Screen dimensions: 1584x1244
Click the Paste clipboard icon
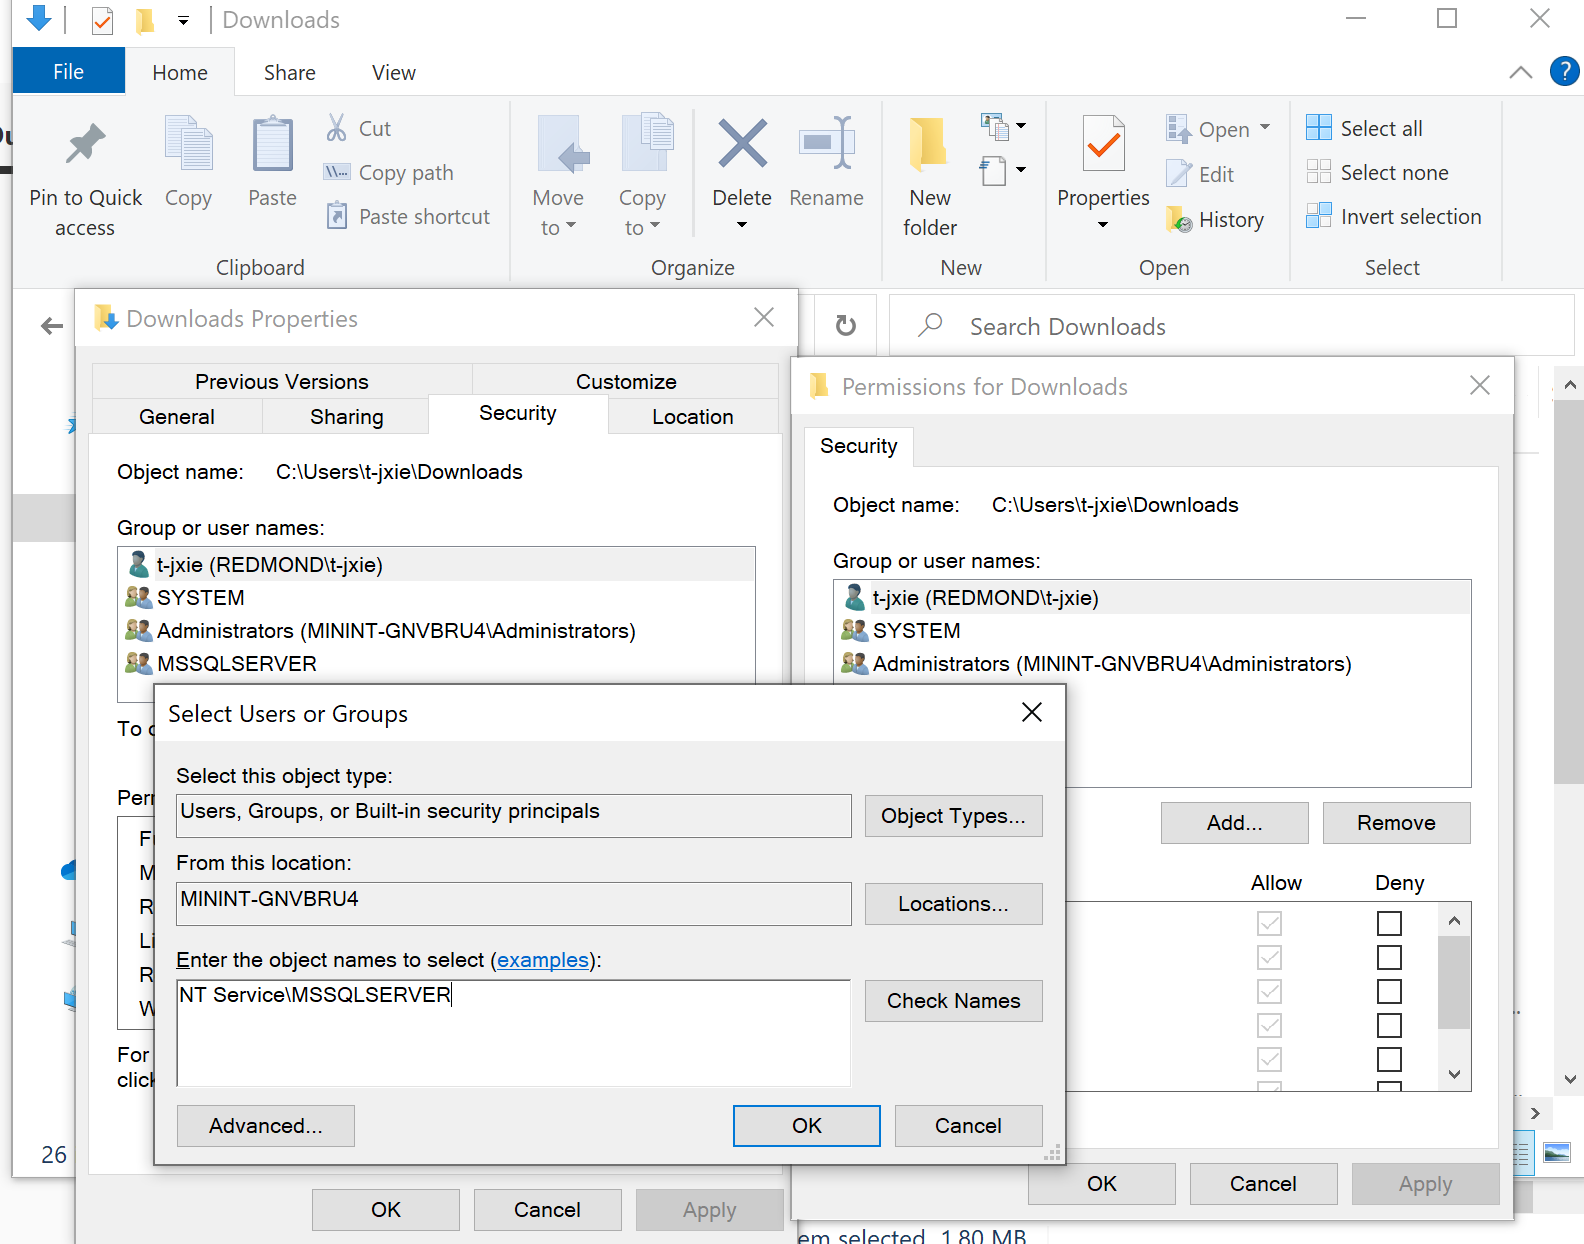click(272, 145)
